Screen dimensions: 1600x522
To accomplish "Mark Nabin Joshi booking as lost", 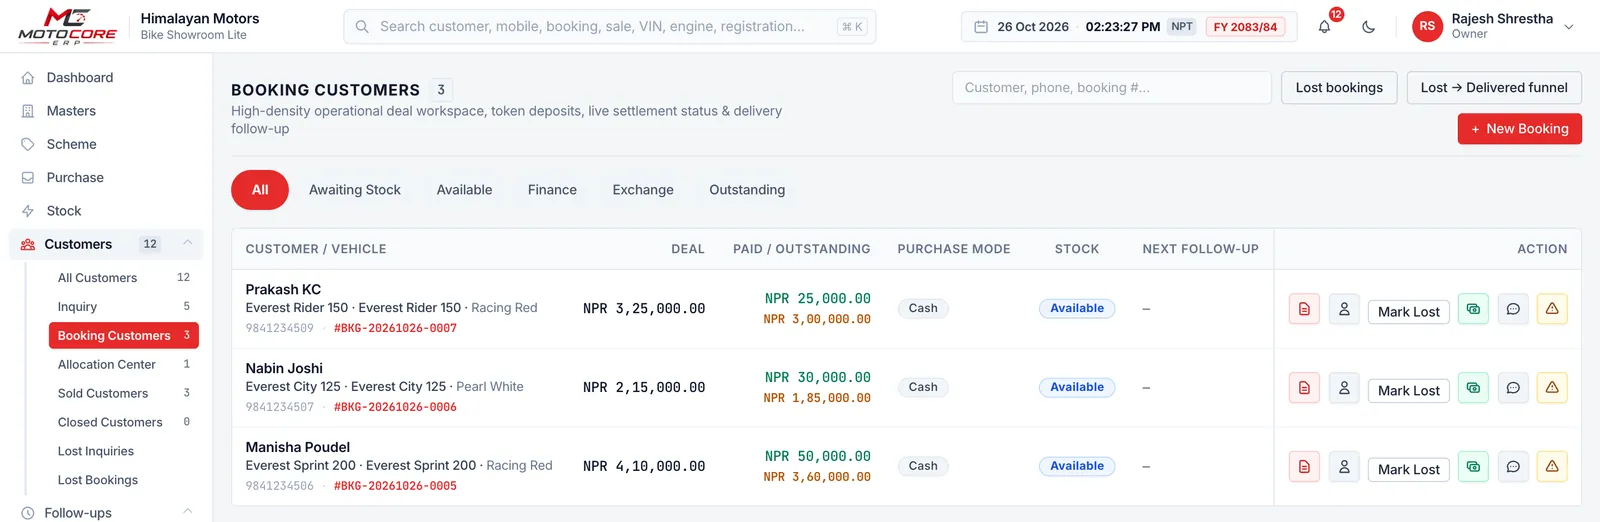I will 1409,391.
